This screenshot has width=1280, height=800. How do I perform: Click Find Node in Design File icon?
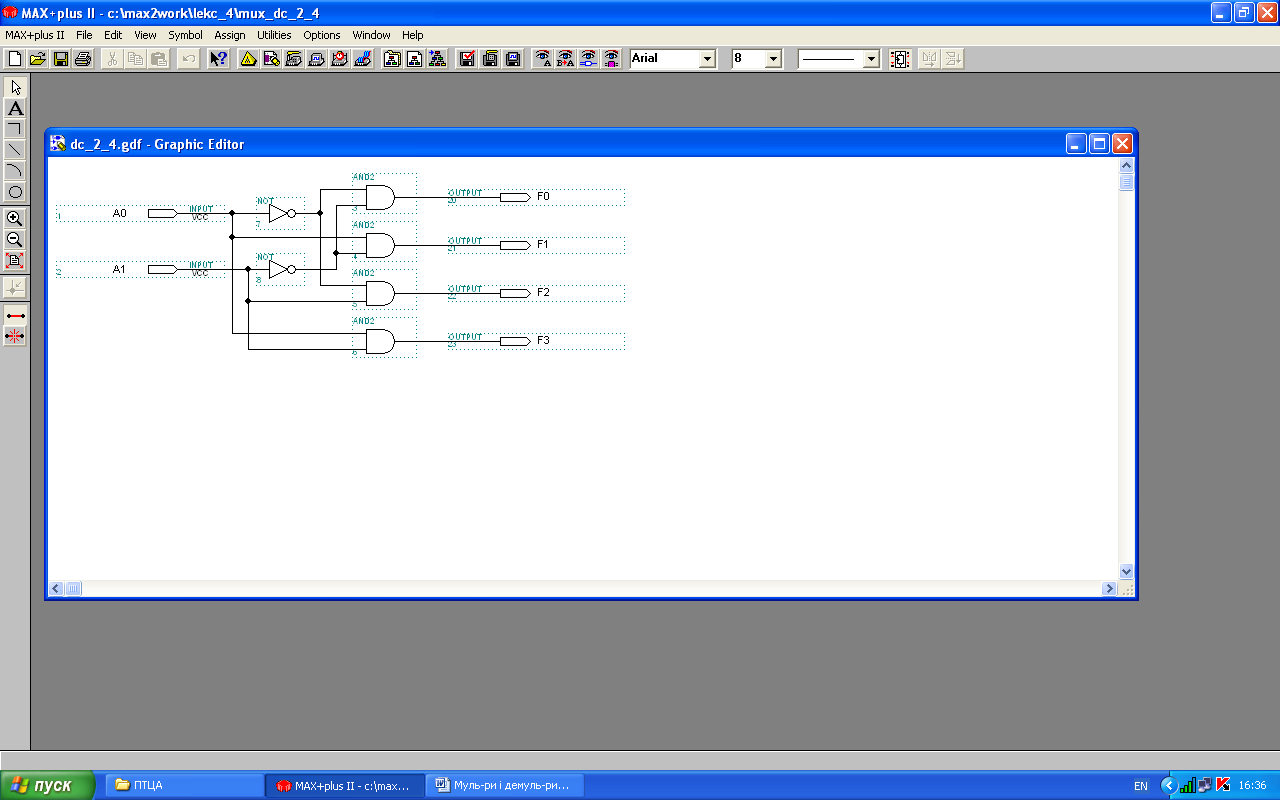pos(589,59)
